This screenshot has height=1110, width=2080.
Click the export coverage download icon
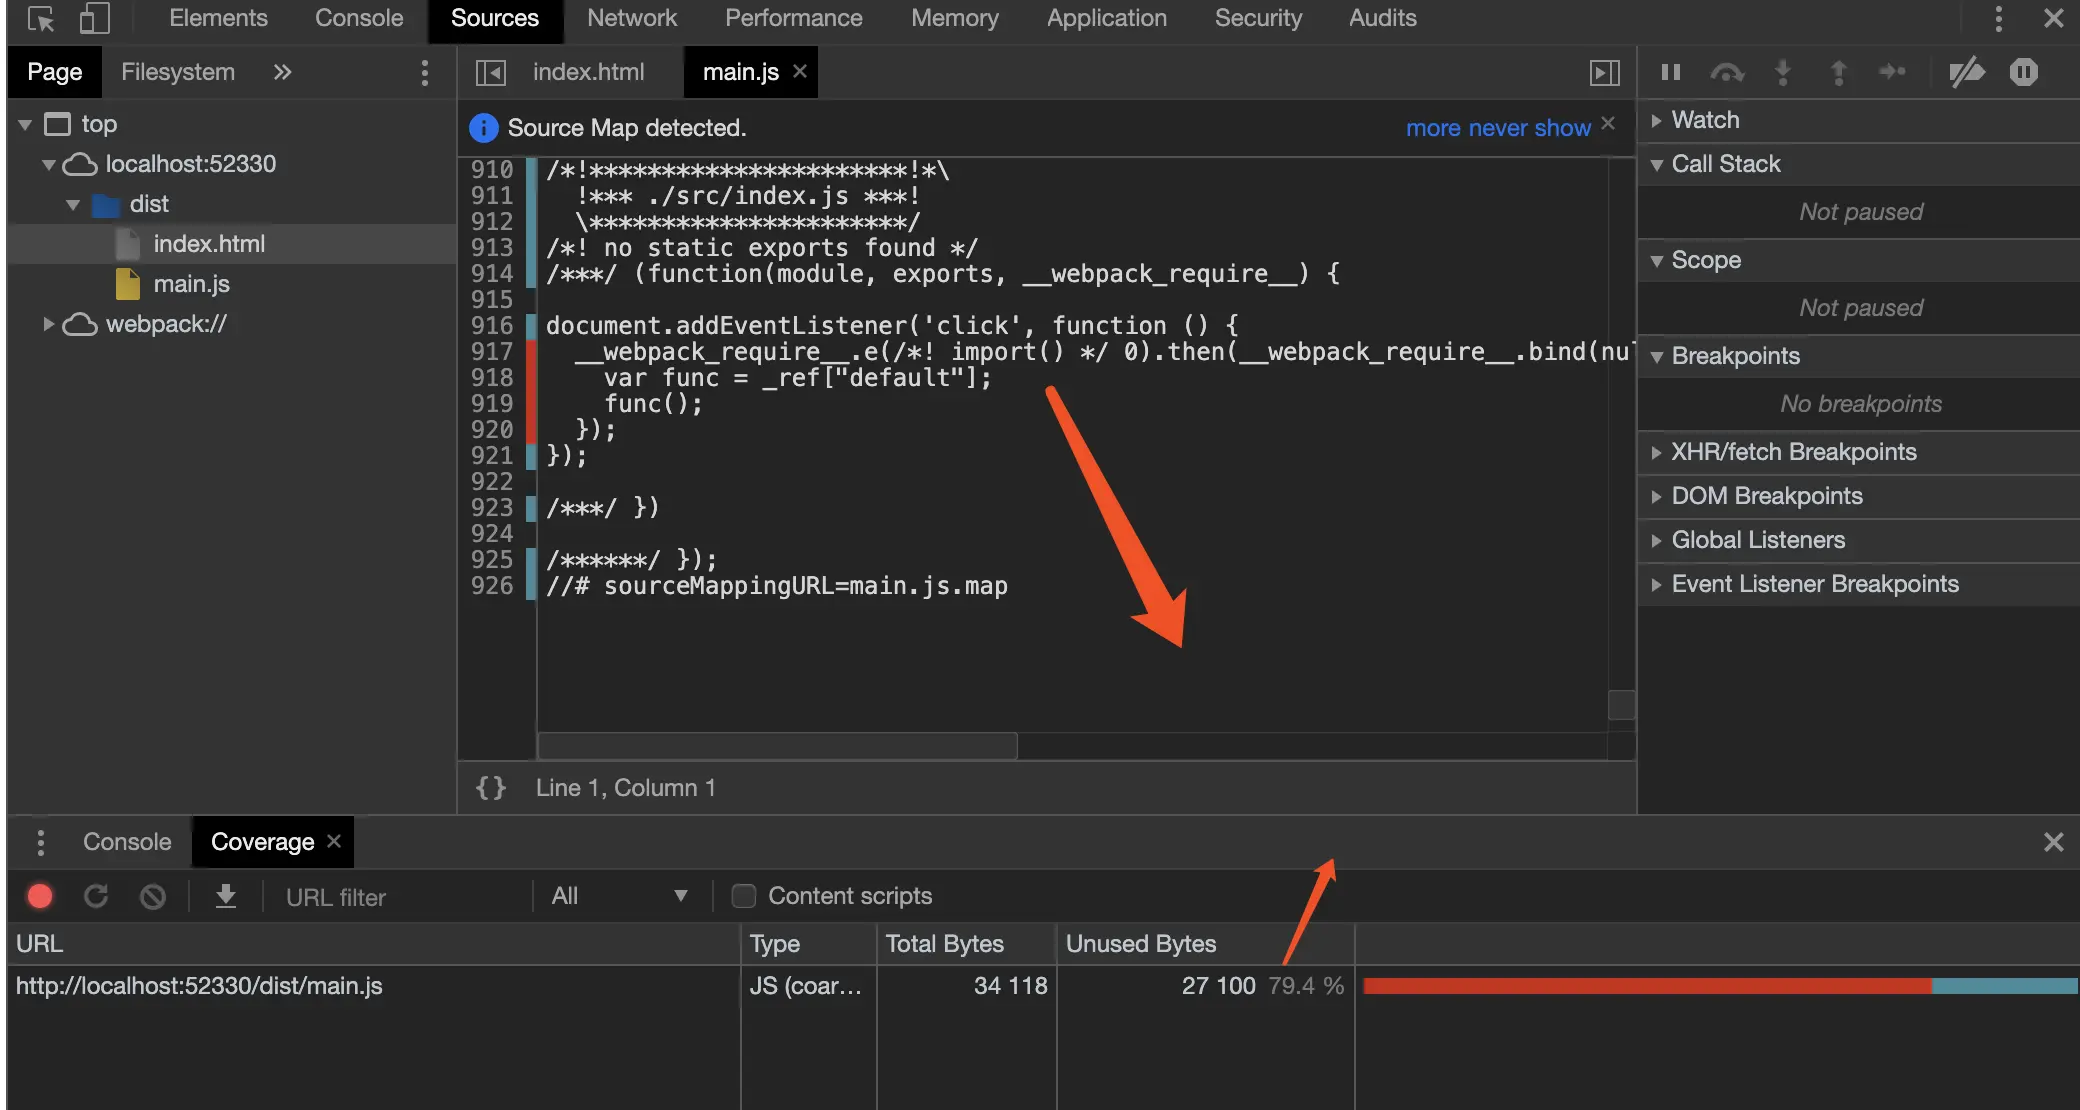(226, 896)
